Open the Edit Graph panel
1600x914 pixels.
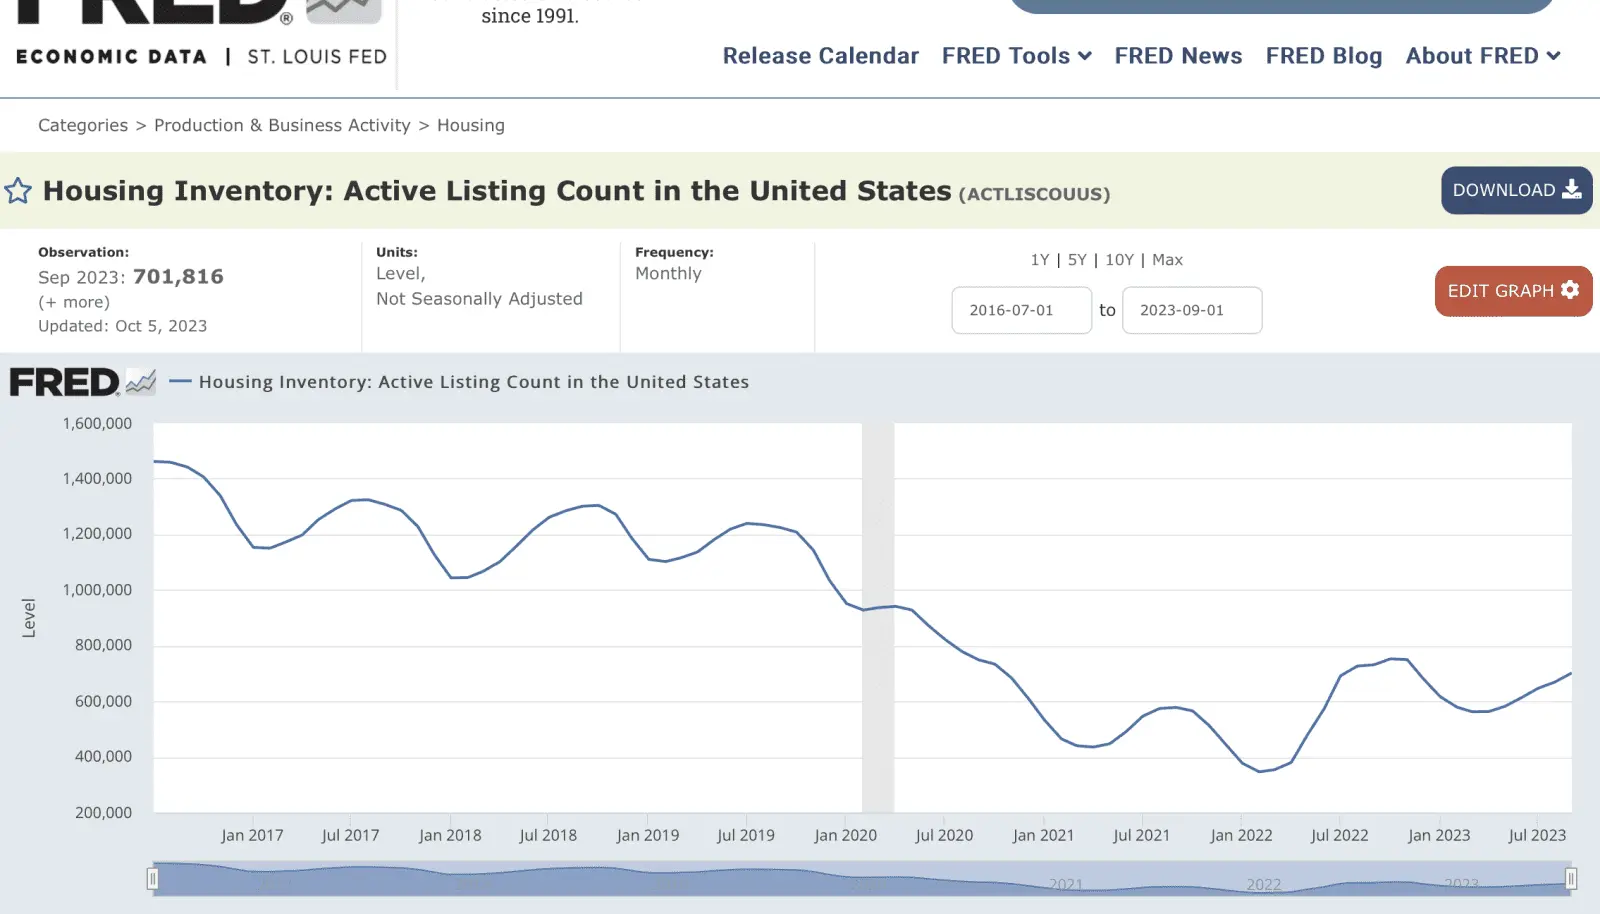coord(1513,291)
